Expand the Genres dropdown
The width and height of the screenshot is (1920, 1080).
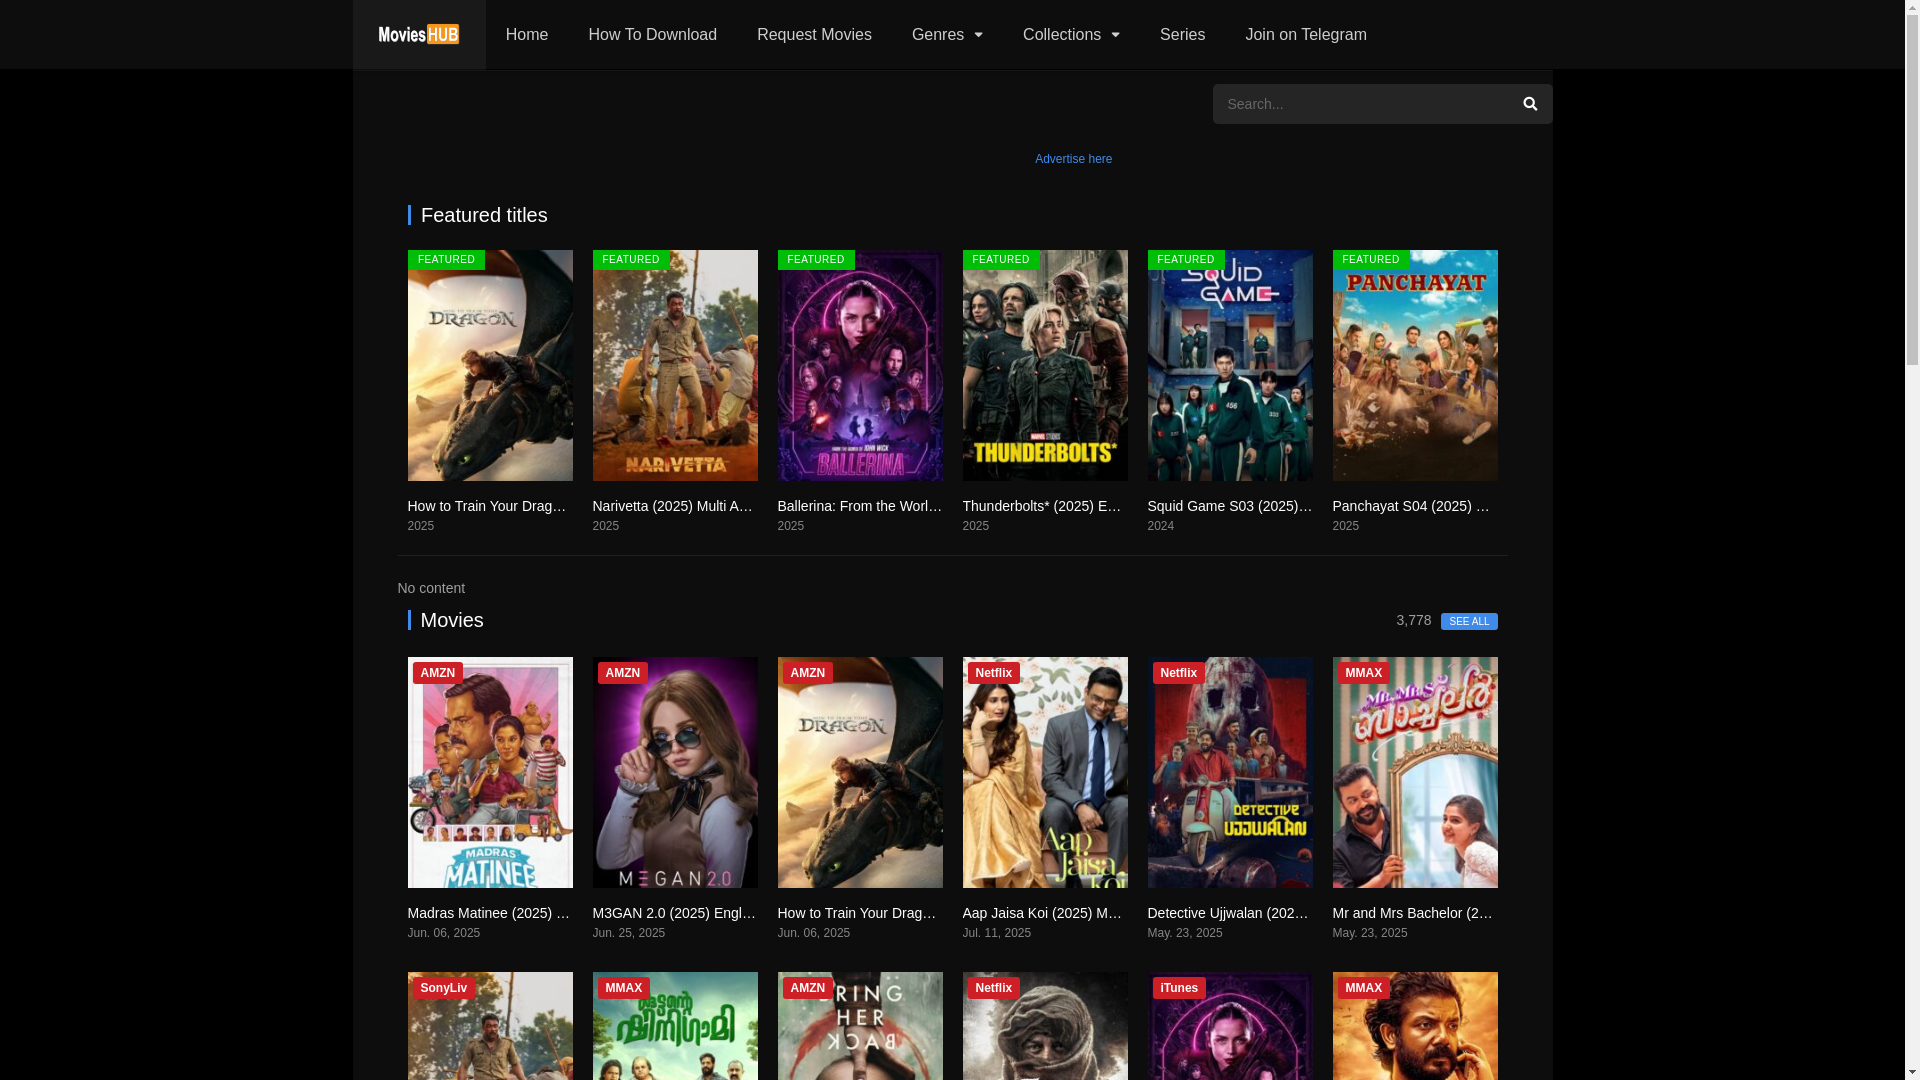[947, 35]
